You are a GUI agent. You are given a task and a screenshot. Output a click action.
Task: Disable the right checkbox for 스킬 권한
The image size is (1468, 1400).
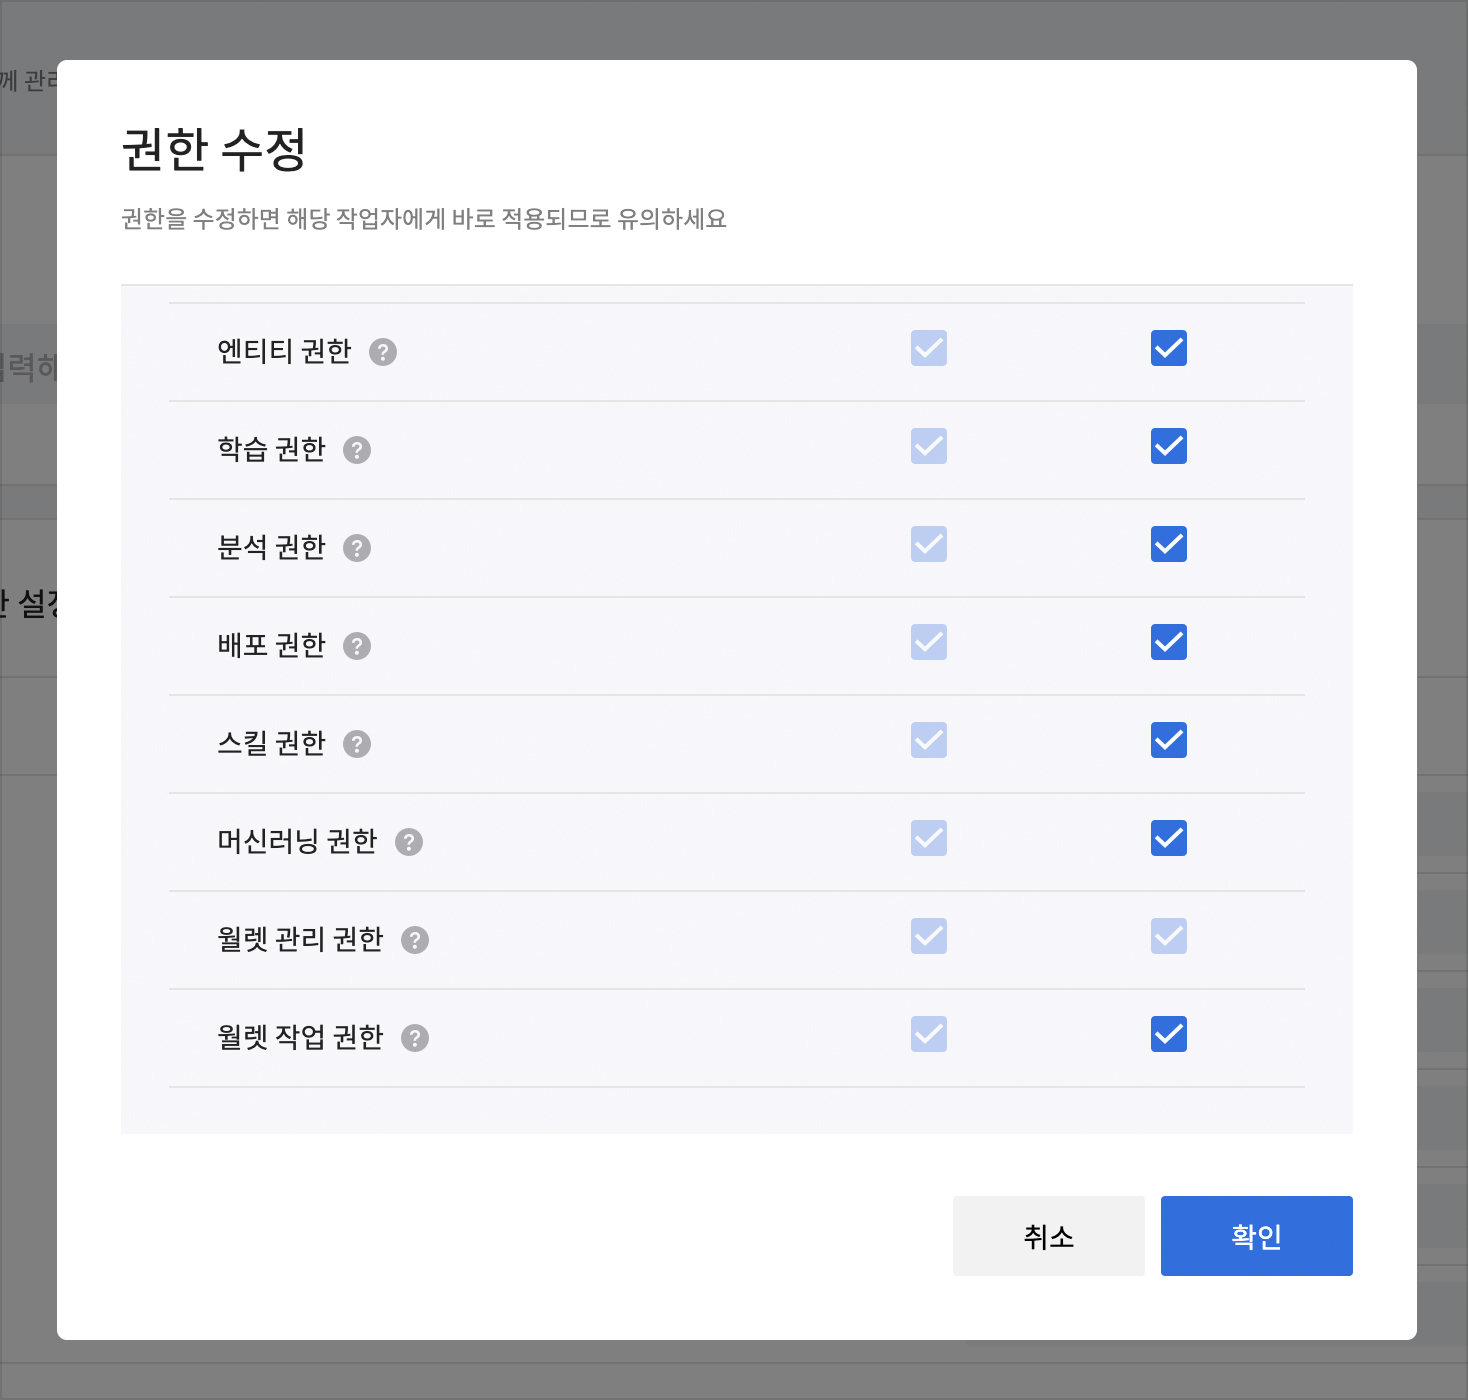[x=1168, y=740]
